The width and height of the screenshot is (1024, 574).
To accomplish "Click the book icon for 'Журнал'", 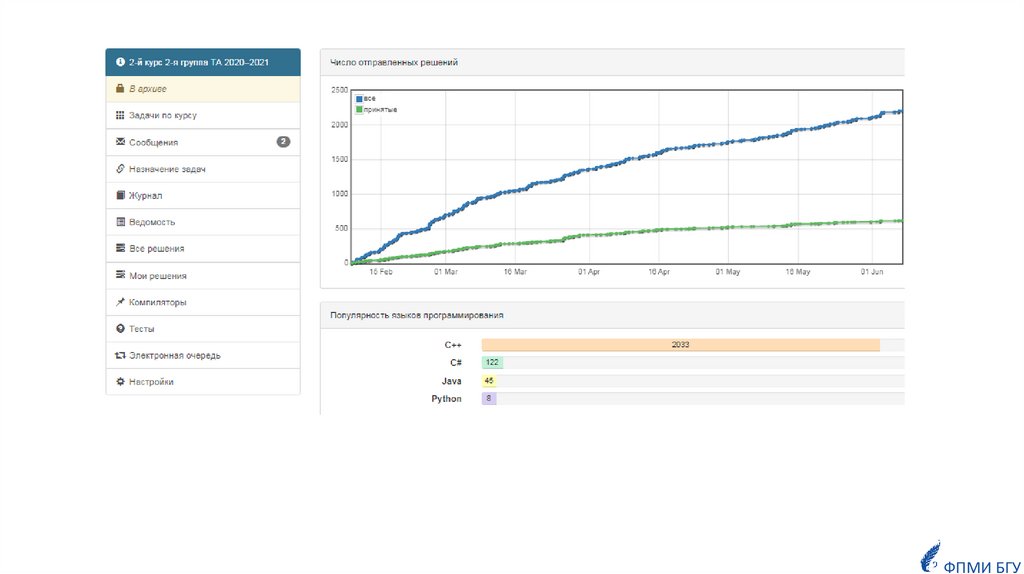I will pos(120,195).
